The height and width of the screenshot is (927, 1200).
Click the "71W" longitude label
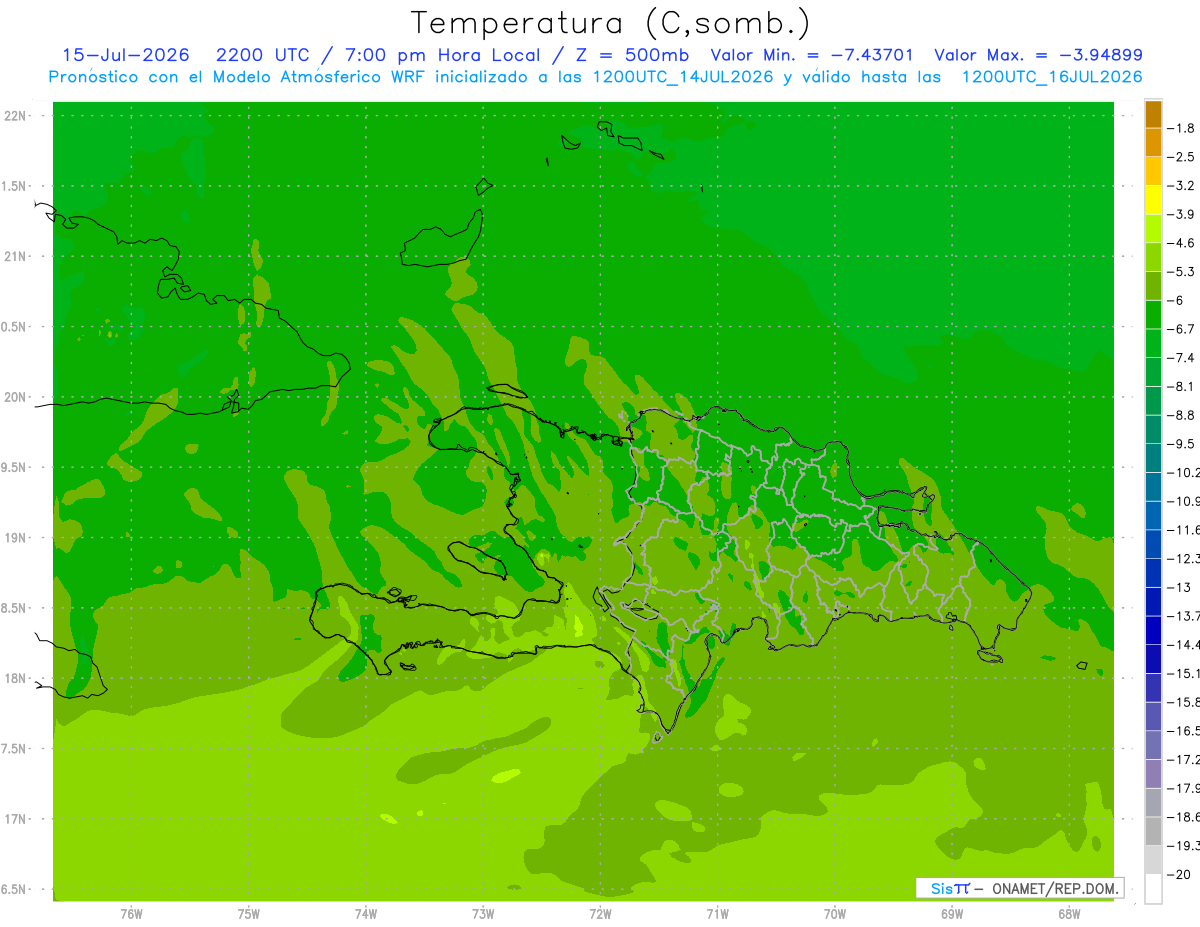click(x=717, y=914)
